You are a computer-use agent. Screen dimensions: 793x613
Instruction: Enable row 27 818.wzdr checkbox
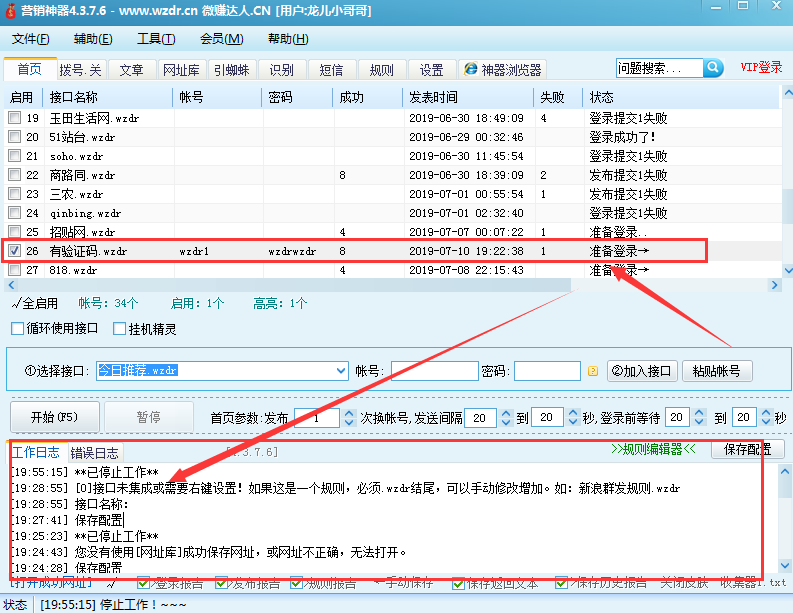tap(15, 269)
